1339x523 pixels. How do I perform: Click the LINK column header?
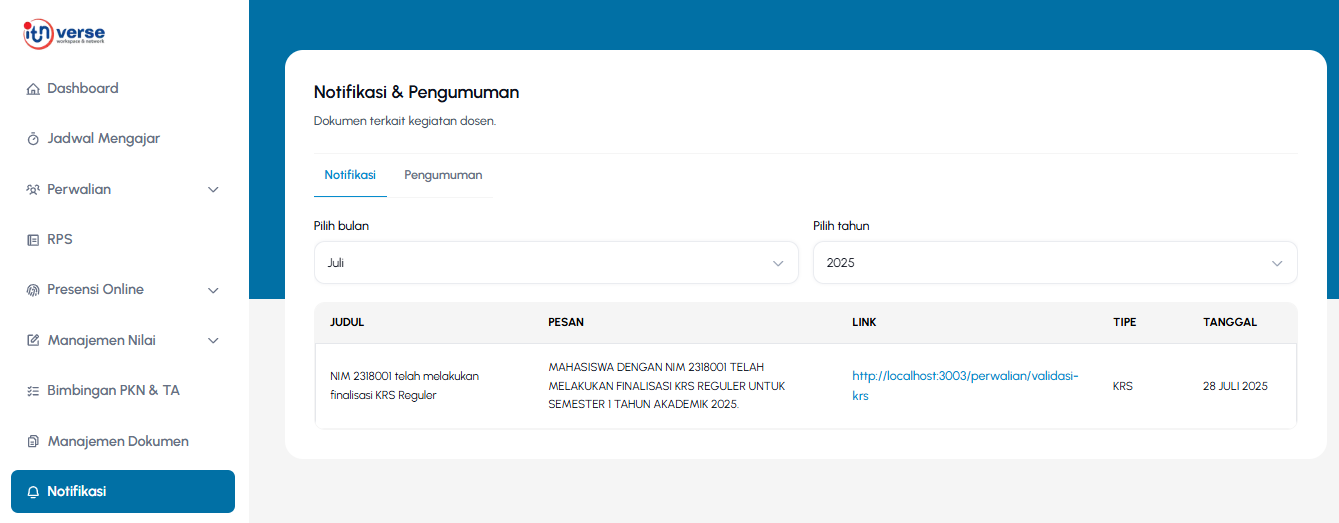pos(864,323)
